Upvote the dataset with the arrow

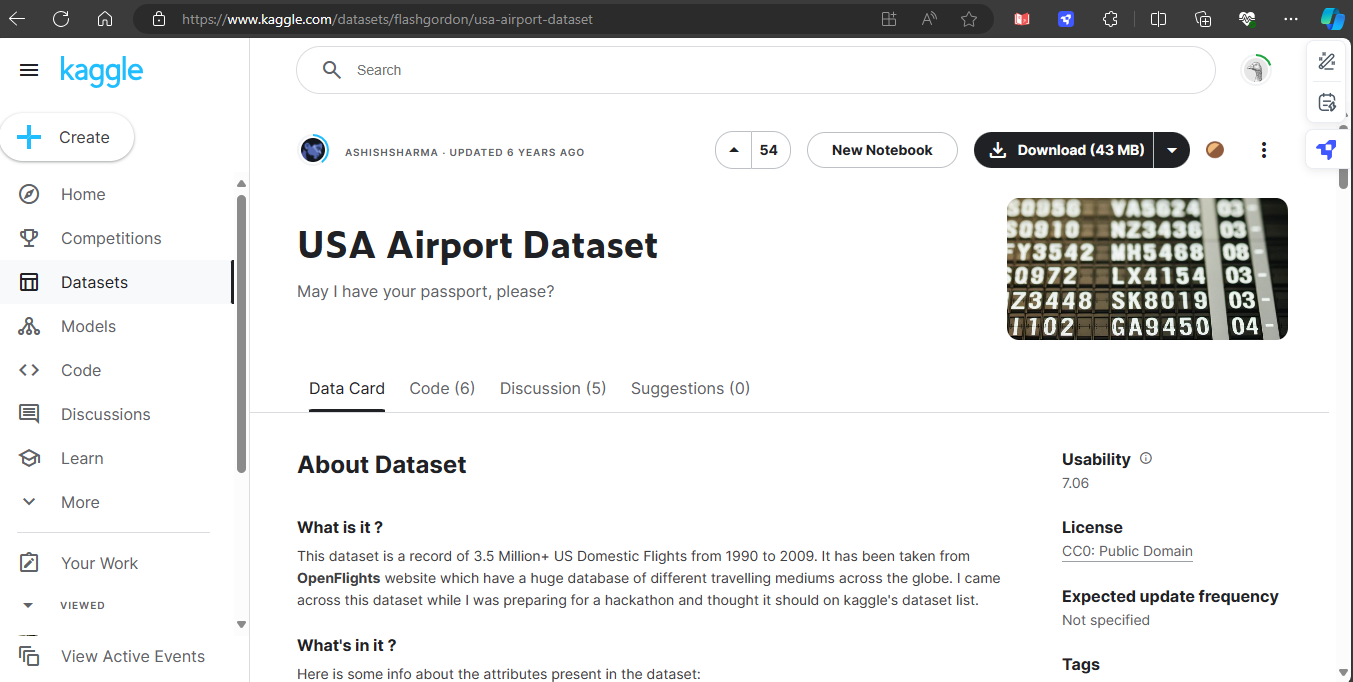735,150
